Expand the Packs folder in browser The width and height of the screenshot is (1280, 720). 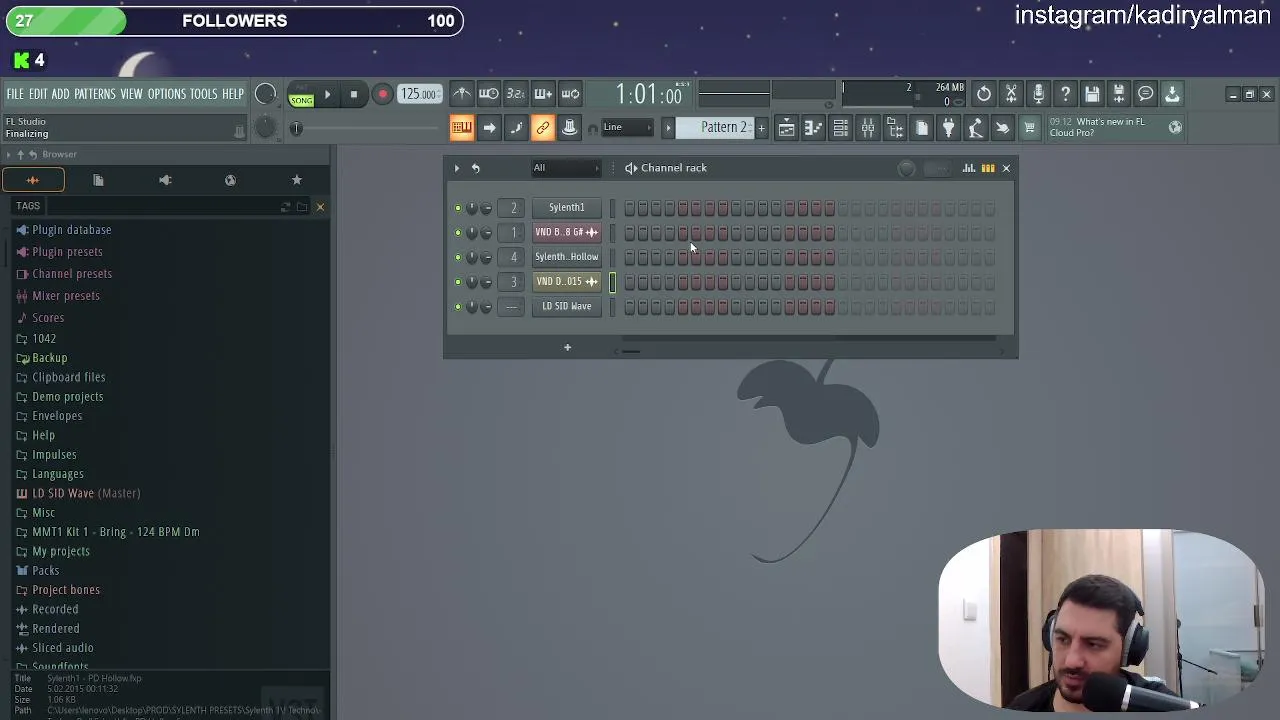(46, 571)
